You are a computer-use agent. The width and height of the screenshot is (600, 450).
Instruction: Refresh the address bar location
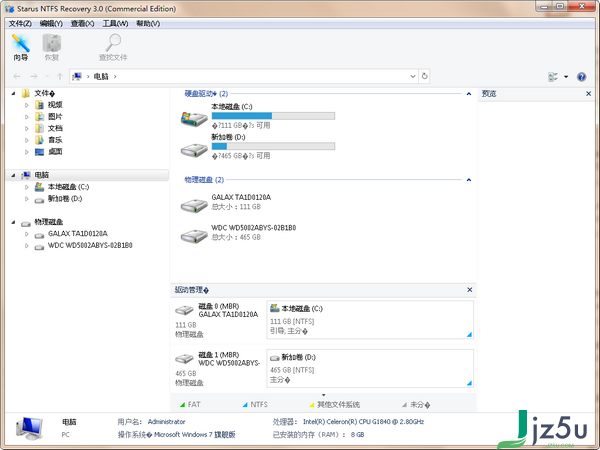424,76
